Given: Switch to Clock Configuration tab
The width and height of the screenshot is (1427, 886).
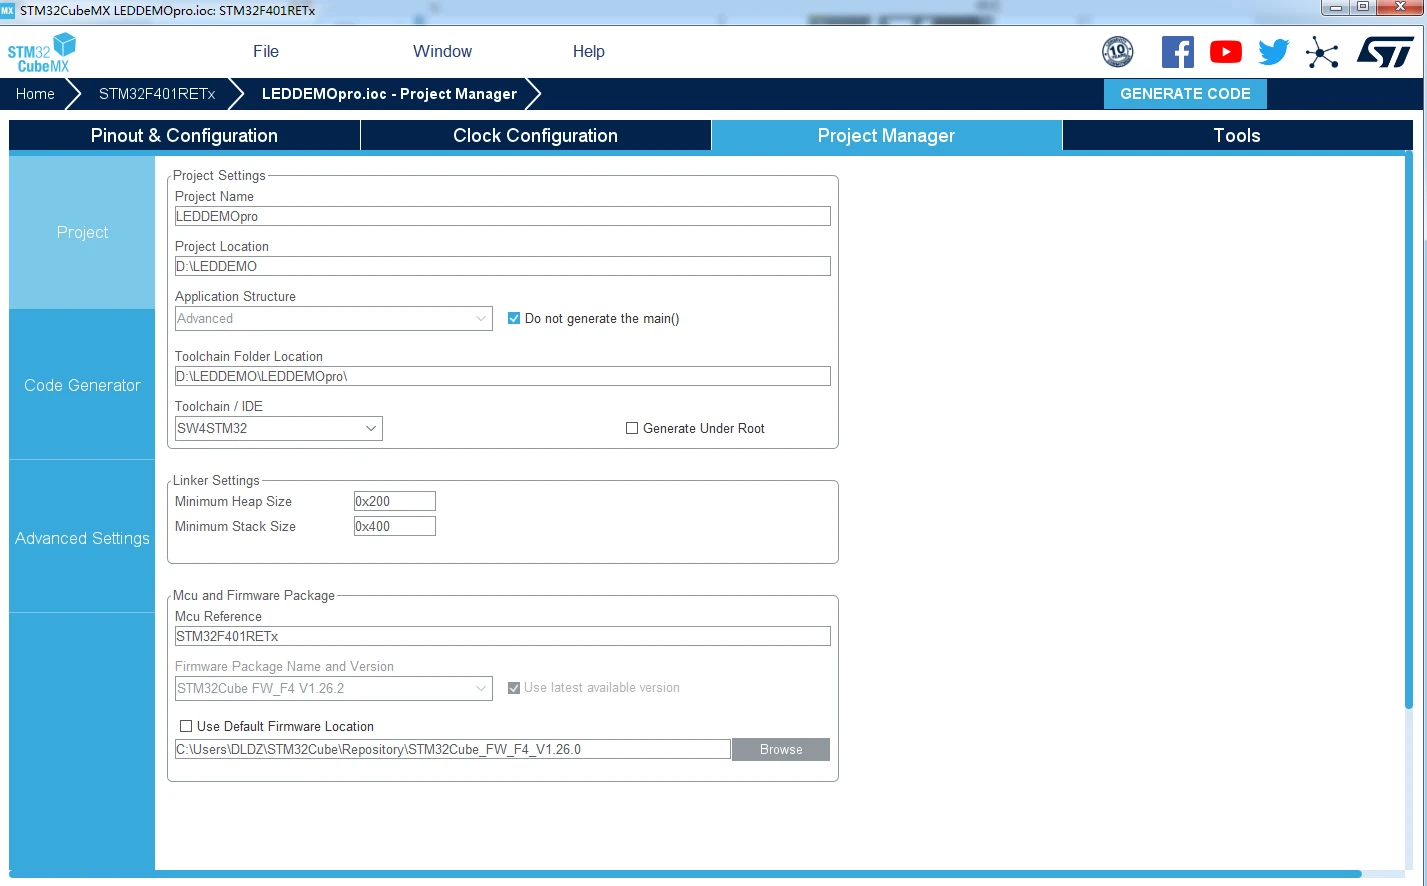Looking at the screenshot, I should (x=535, y=136).
